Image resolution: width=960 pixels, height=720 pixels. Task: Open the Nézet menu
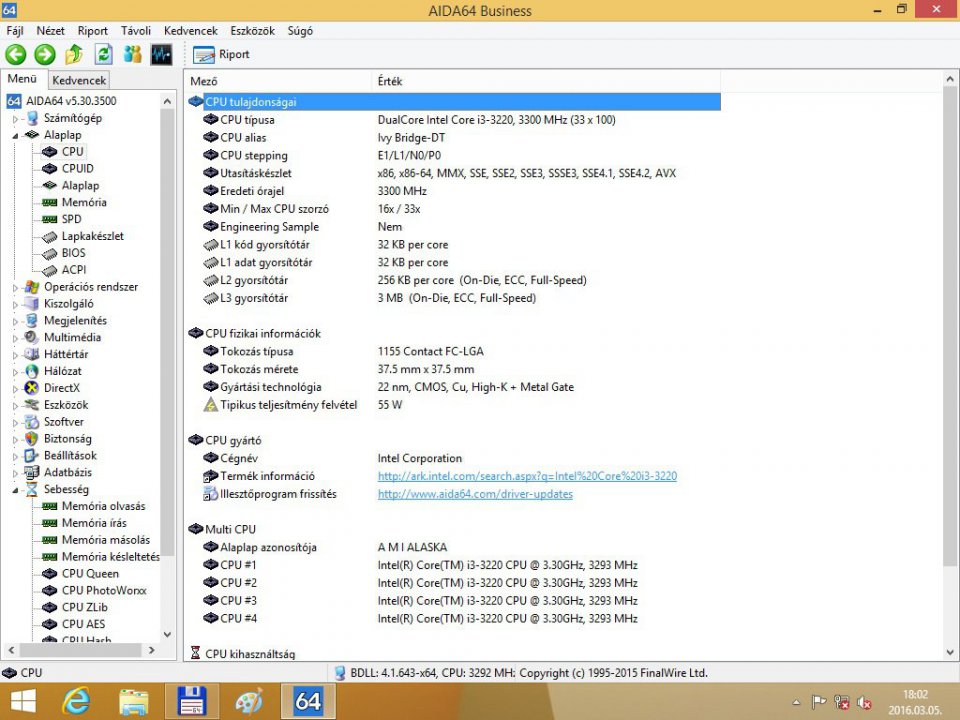(50, 31)
